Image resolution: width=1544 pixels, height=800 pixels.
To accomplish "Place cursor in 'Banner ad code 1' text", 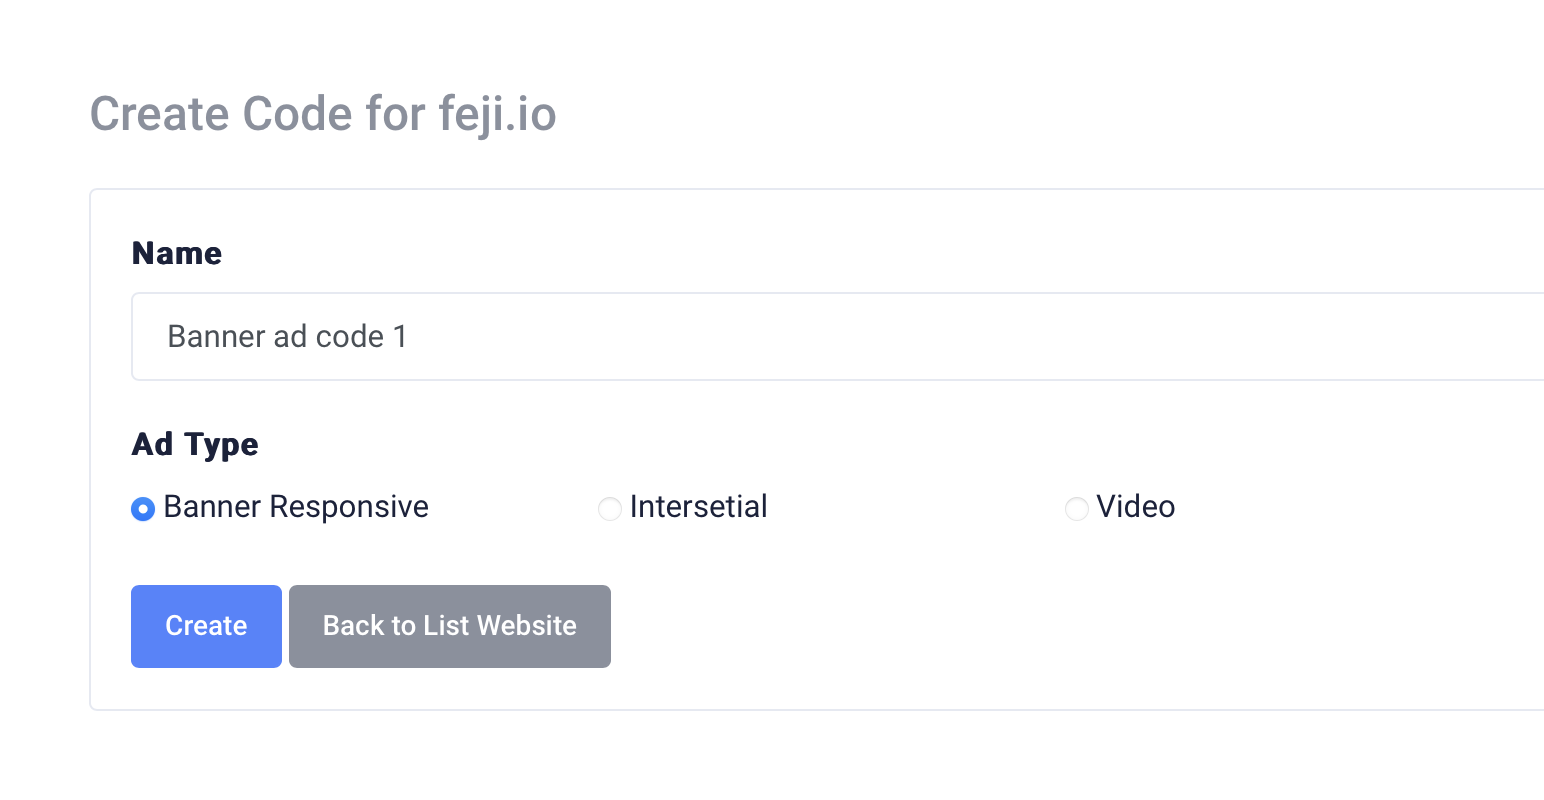I will click(x=287, y=337).
